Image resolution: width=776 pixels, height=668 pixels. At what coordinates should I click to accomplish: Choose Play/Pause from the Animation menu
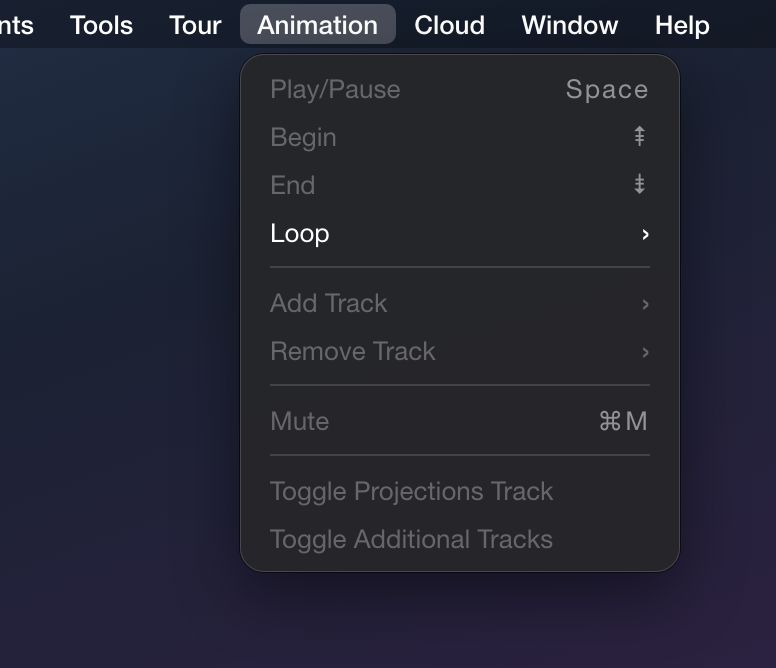click(x=460, y=90)
